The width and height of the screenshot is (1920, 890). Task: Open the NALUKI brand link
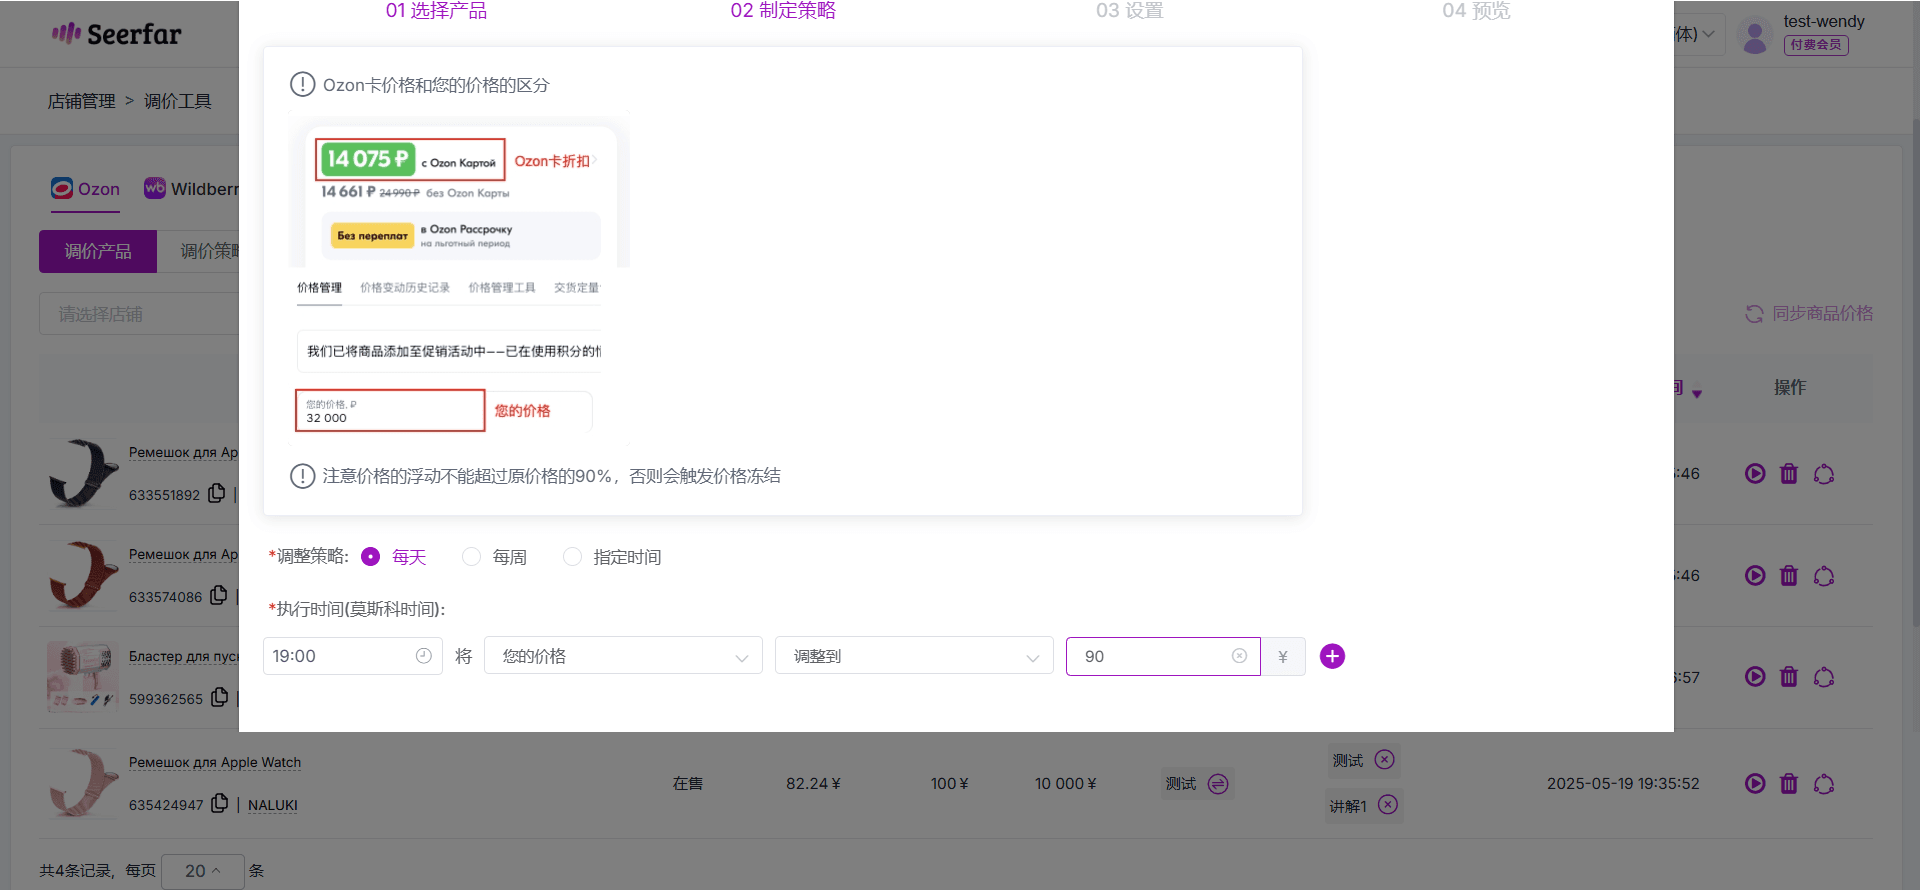click(273, 805)
